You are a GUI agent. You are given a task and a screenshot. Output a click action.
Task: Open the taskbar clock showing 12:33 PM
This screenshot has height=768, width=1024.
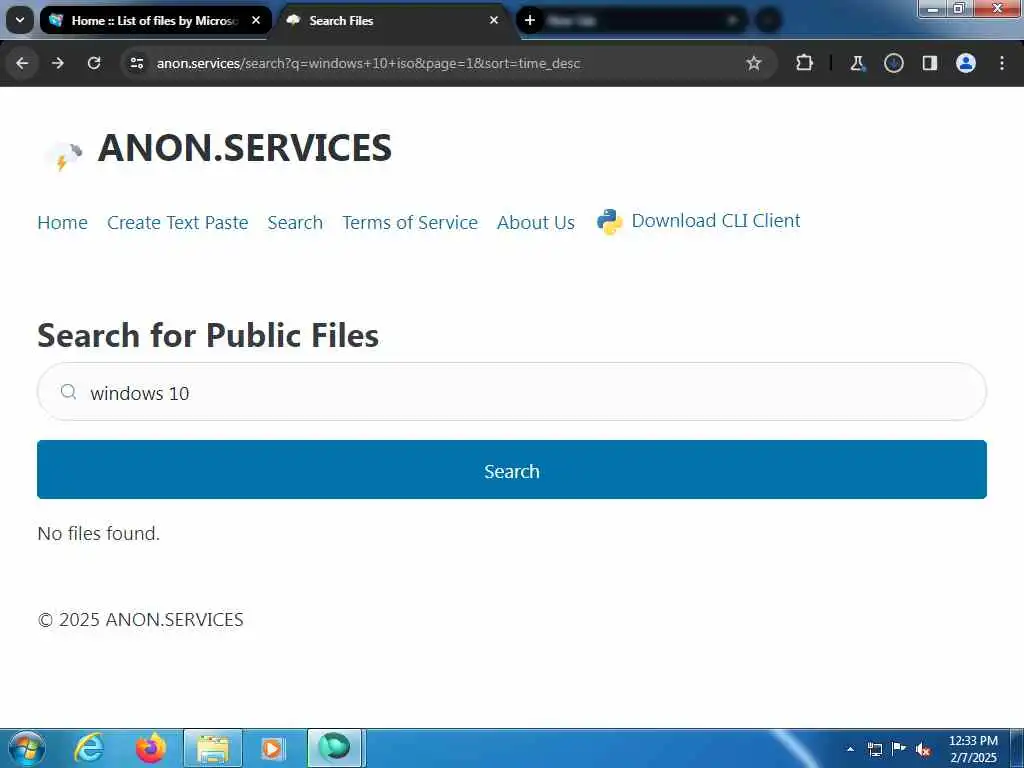tap(973, 749)
